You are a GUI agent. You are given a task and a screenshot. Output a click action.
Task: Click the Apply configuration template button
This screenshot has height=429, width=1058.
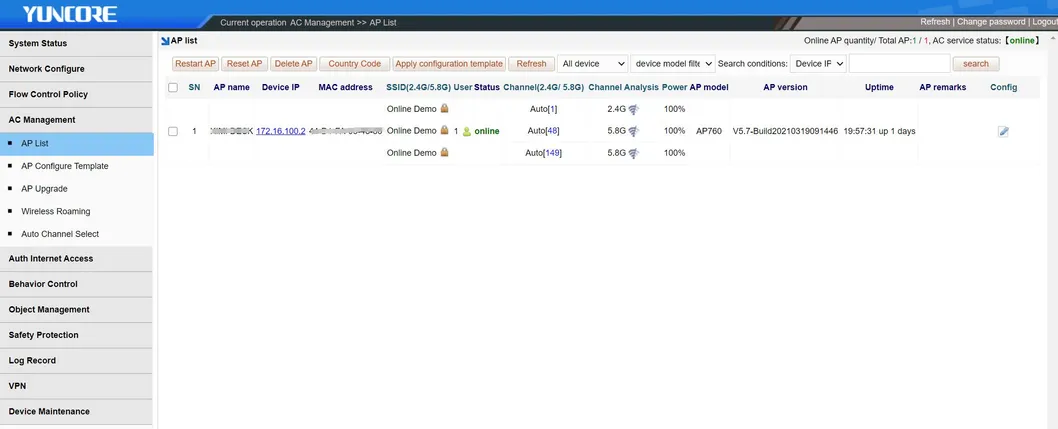[448, 64]
